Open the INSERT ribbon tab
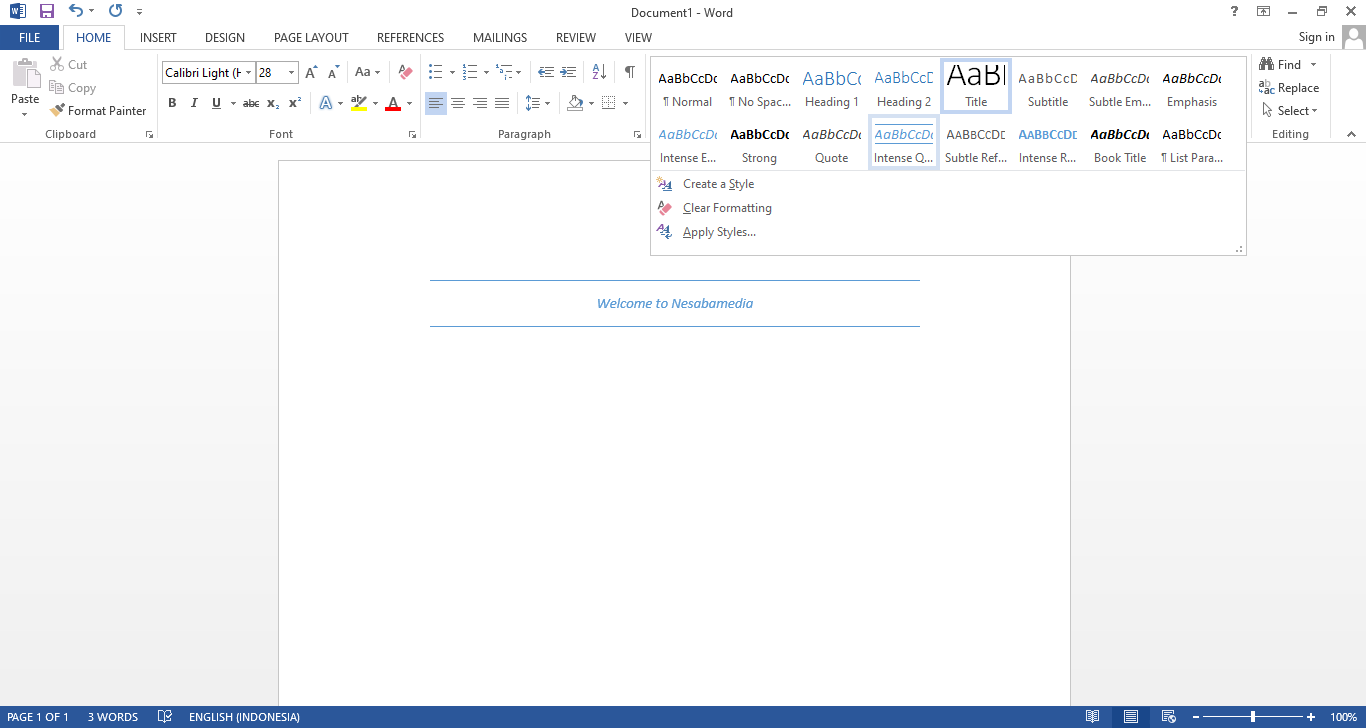The width and height of the screenshot is (1366, 728). click(158, 38)
